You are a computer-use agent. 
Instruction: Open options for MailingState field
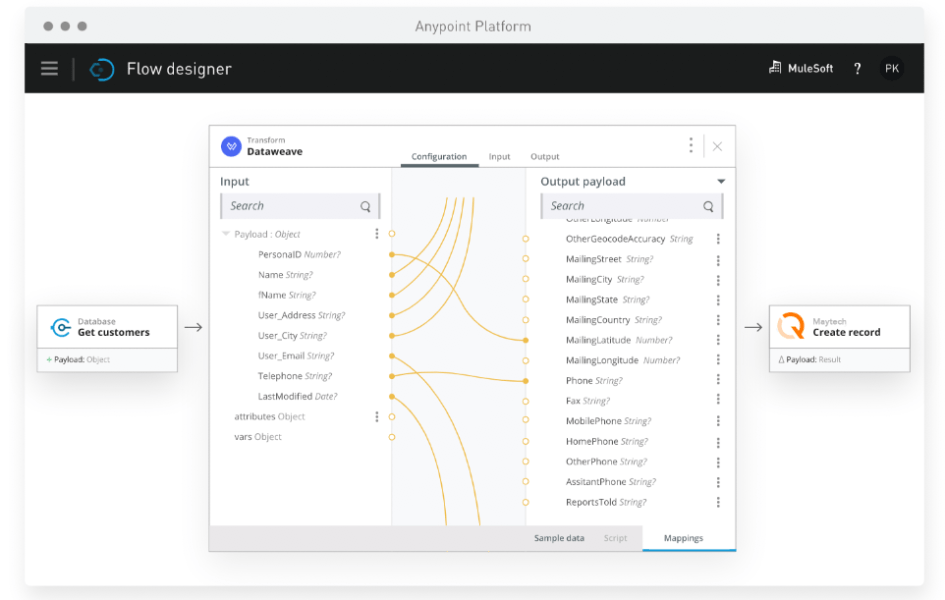(718, 300)
